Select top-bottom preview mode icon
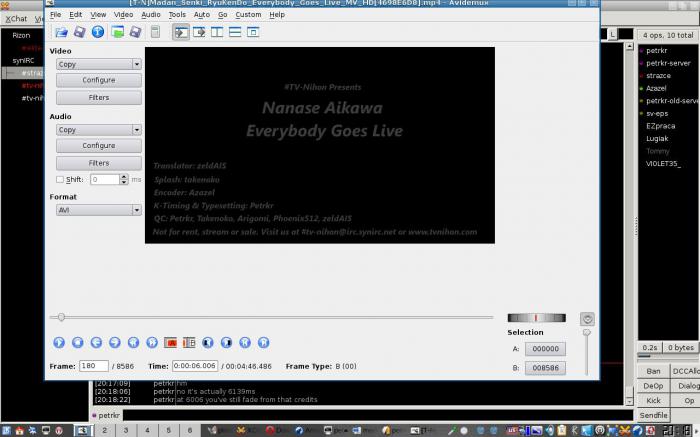Image resolution: width=700 pixels, height=437 pixels. 235,32
